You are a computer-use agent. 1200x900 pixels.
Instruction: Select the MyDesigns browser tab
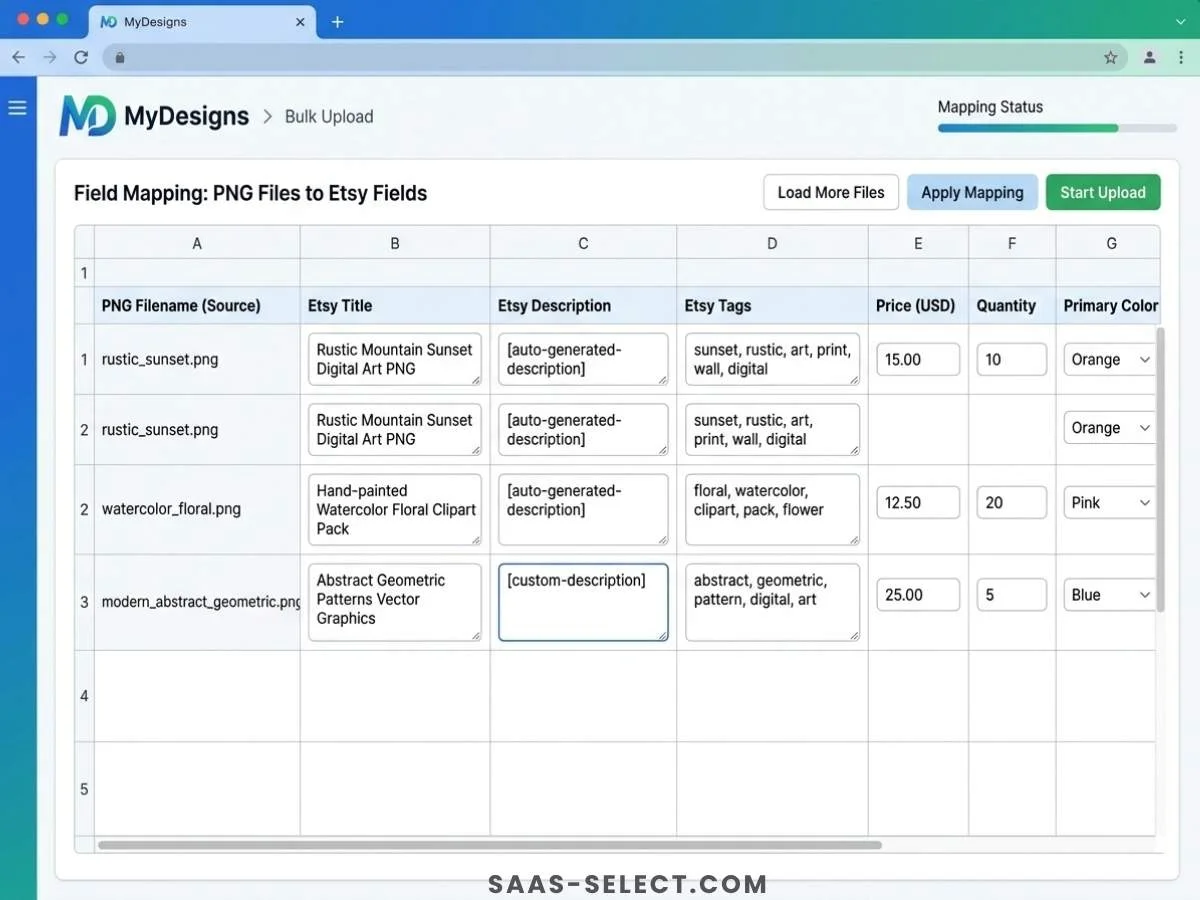201,22
